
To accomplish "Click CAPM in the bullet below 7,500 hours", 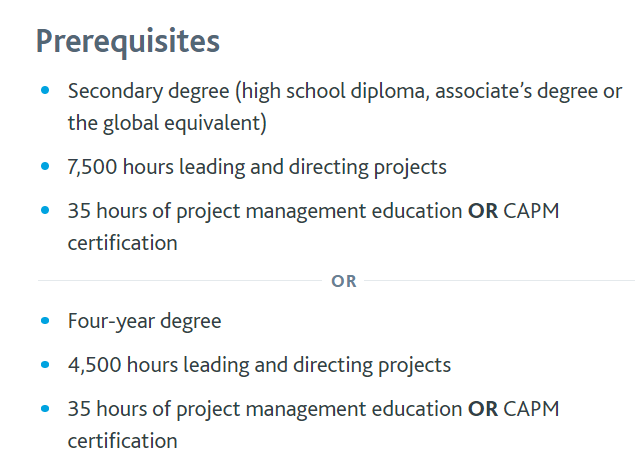I will pos(531,211).
